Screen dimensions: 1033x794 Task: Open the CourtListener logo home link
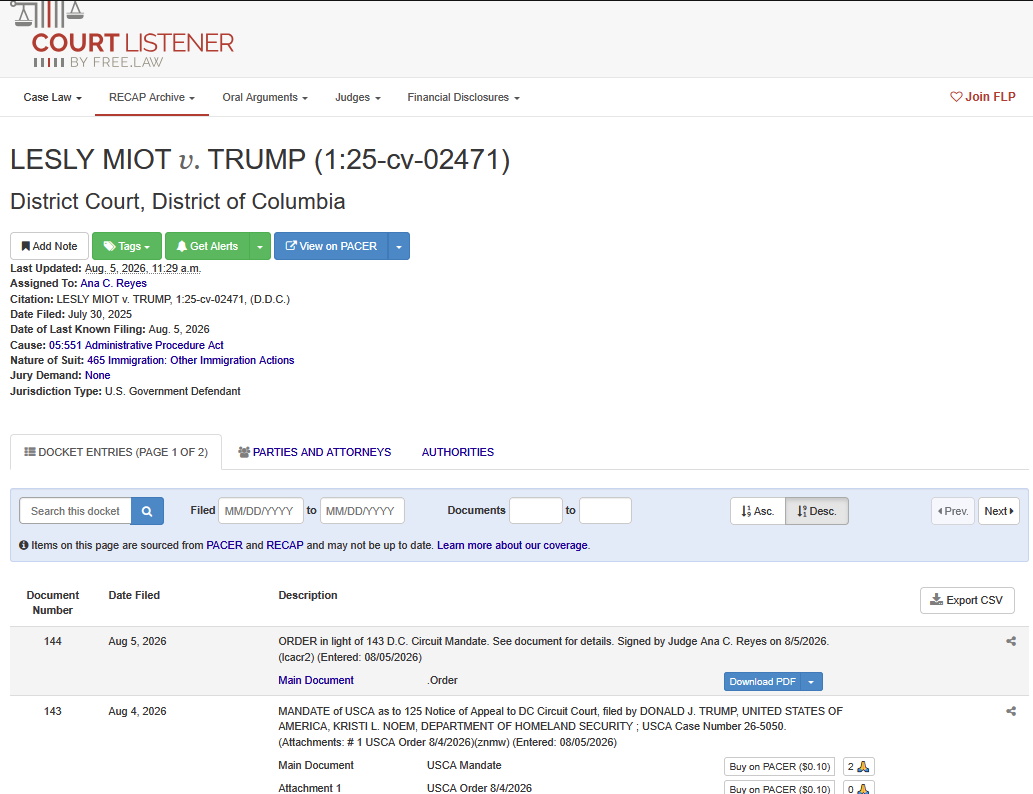tap(123, 34)
